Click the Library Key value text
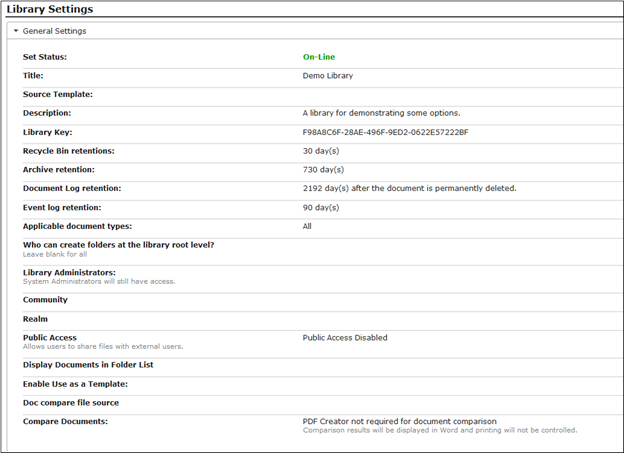 coord(385,132)
